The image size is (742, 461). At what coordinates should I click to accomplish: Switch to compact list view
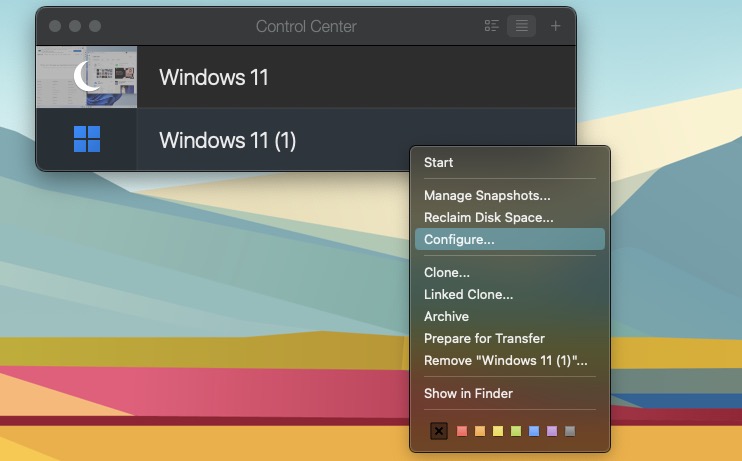point(521,26)
